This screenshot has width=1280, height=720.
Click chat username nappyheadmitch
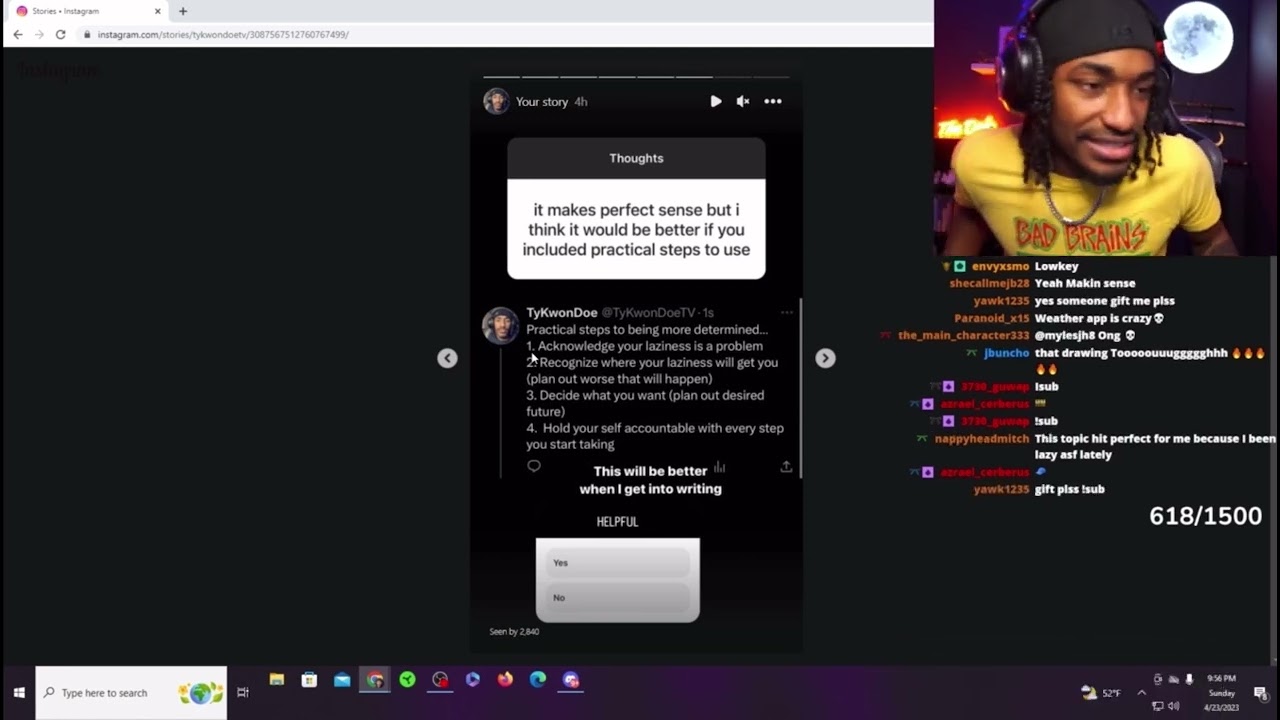pyautogui.click(x=981, y=439)
